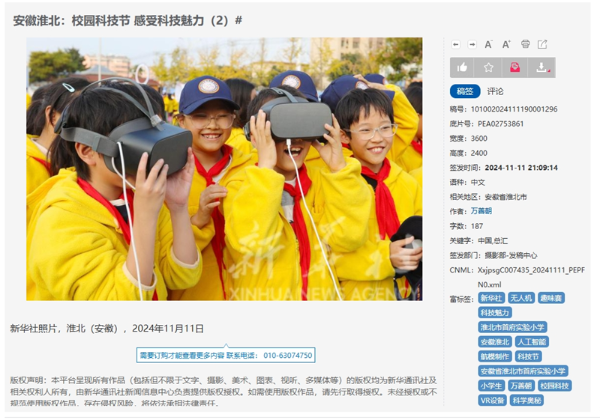600x420 pixels.
Task: Click the 淮北市首府实验小学 tag
Action: pos(512,327)
